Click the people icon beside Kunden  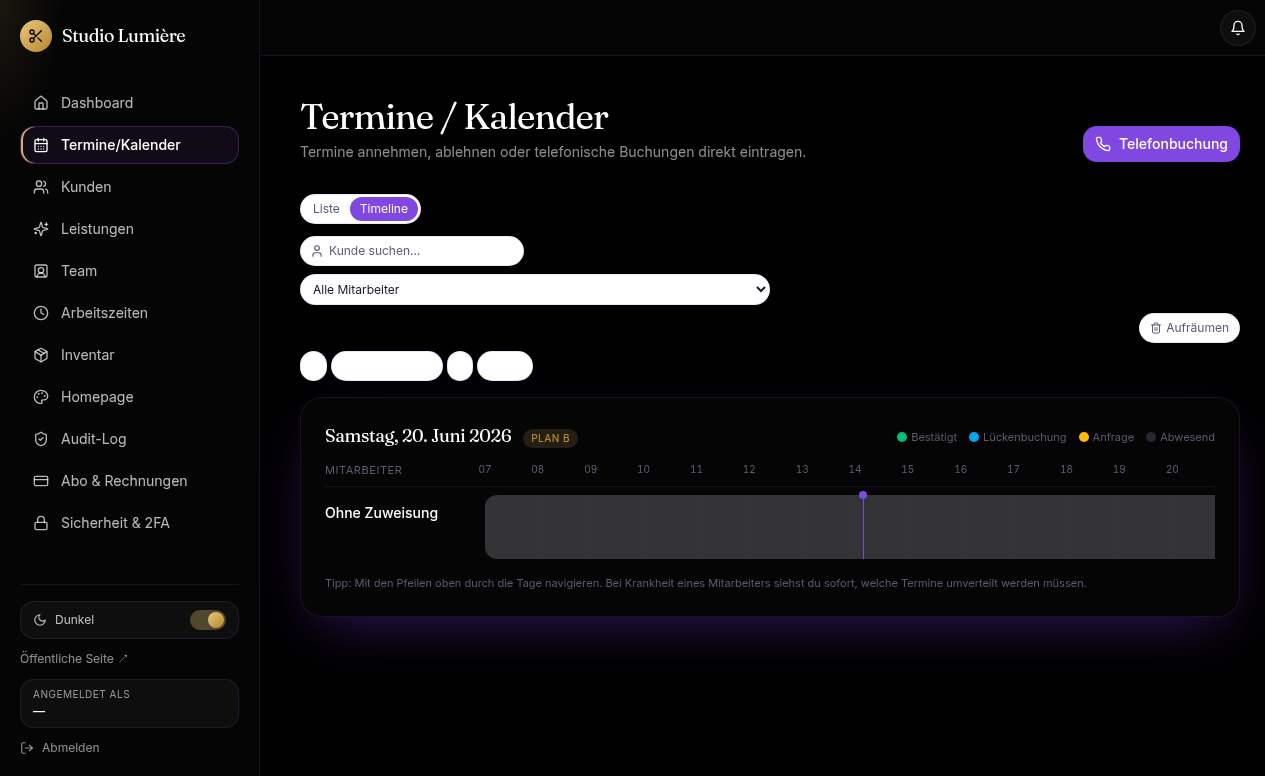point(41,187)
